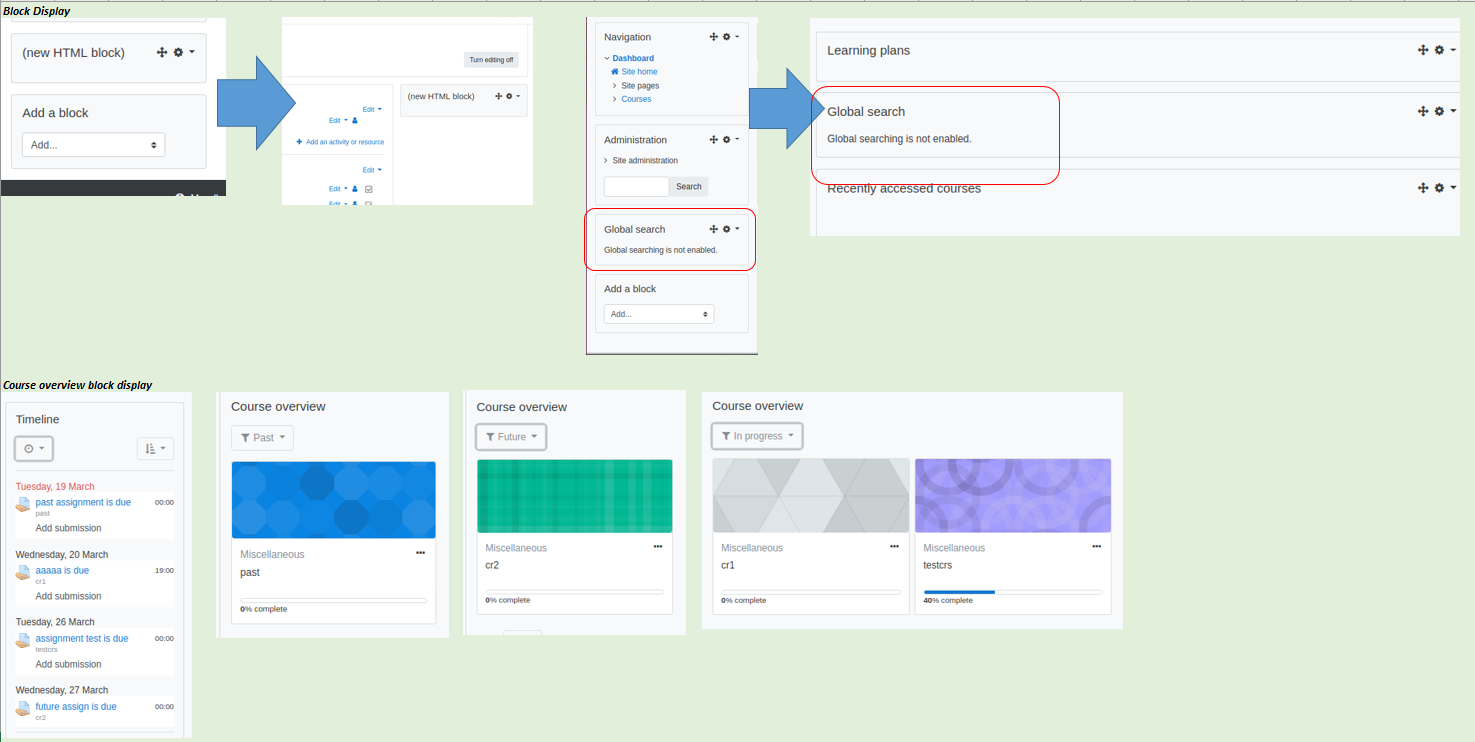
Task: Click the Learning plans block move icon
Action: click(x=1423, y=50)
